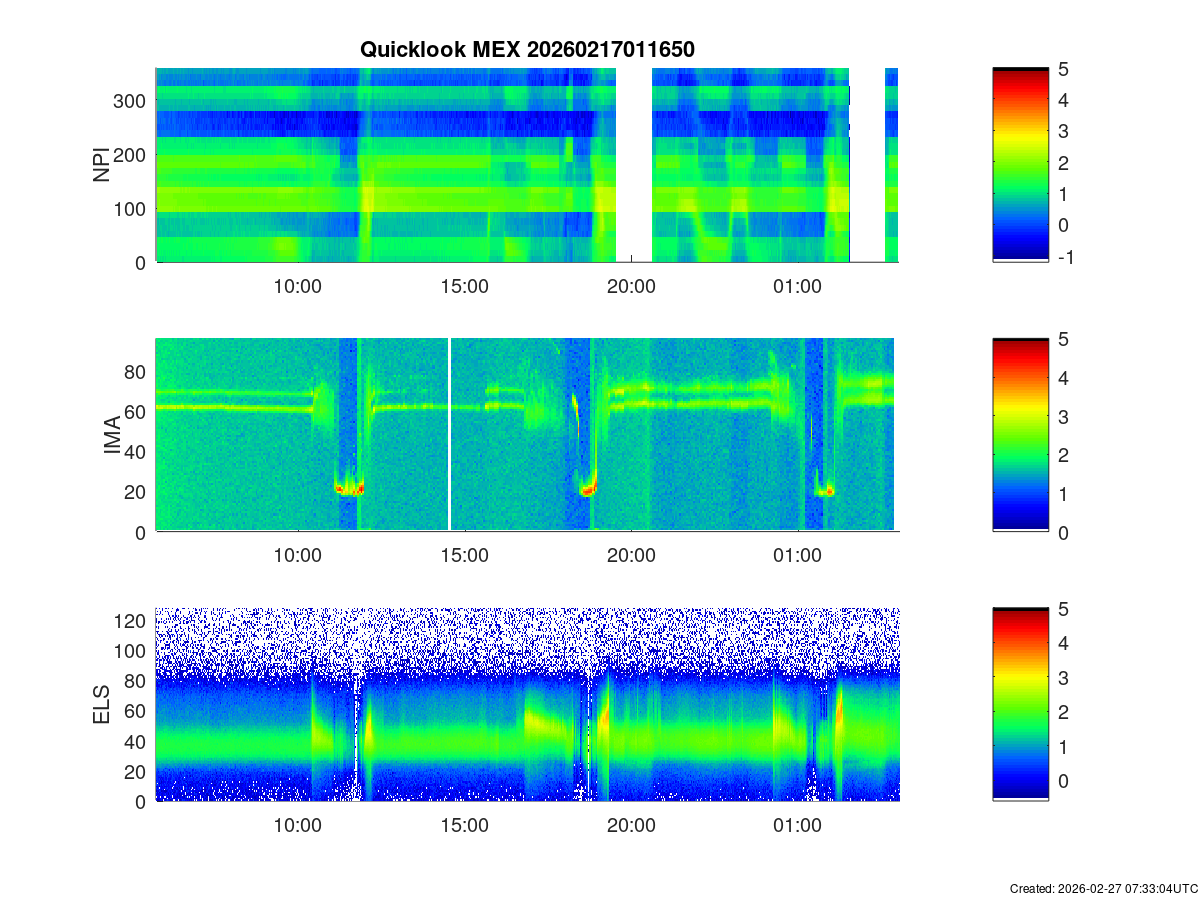Click the Created timestamp text at bottom
Screen dimensions: 1200x900
click(1103, 888)
